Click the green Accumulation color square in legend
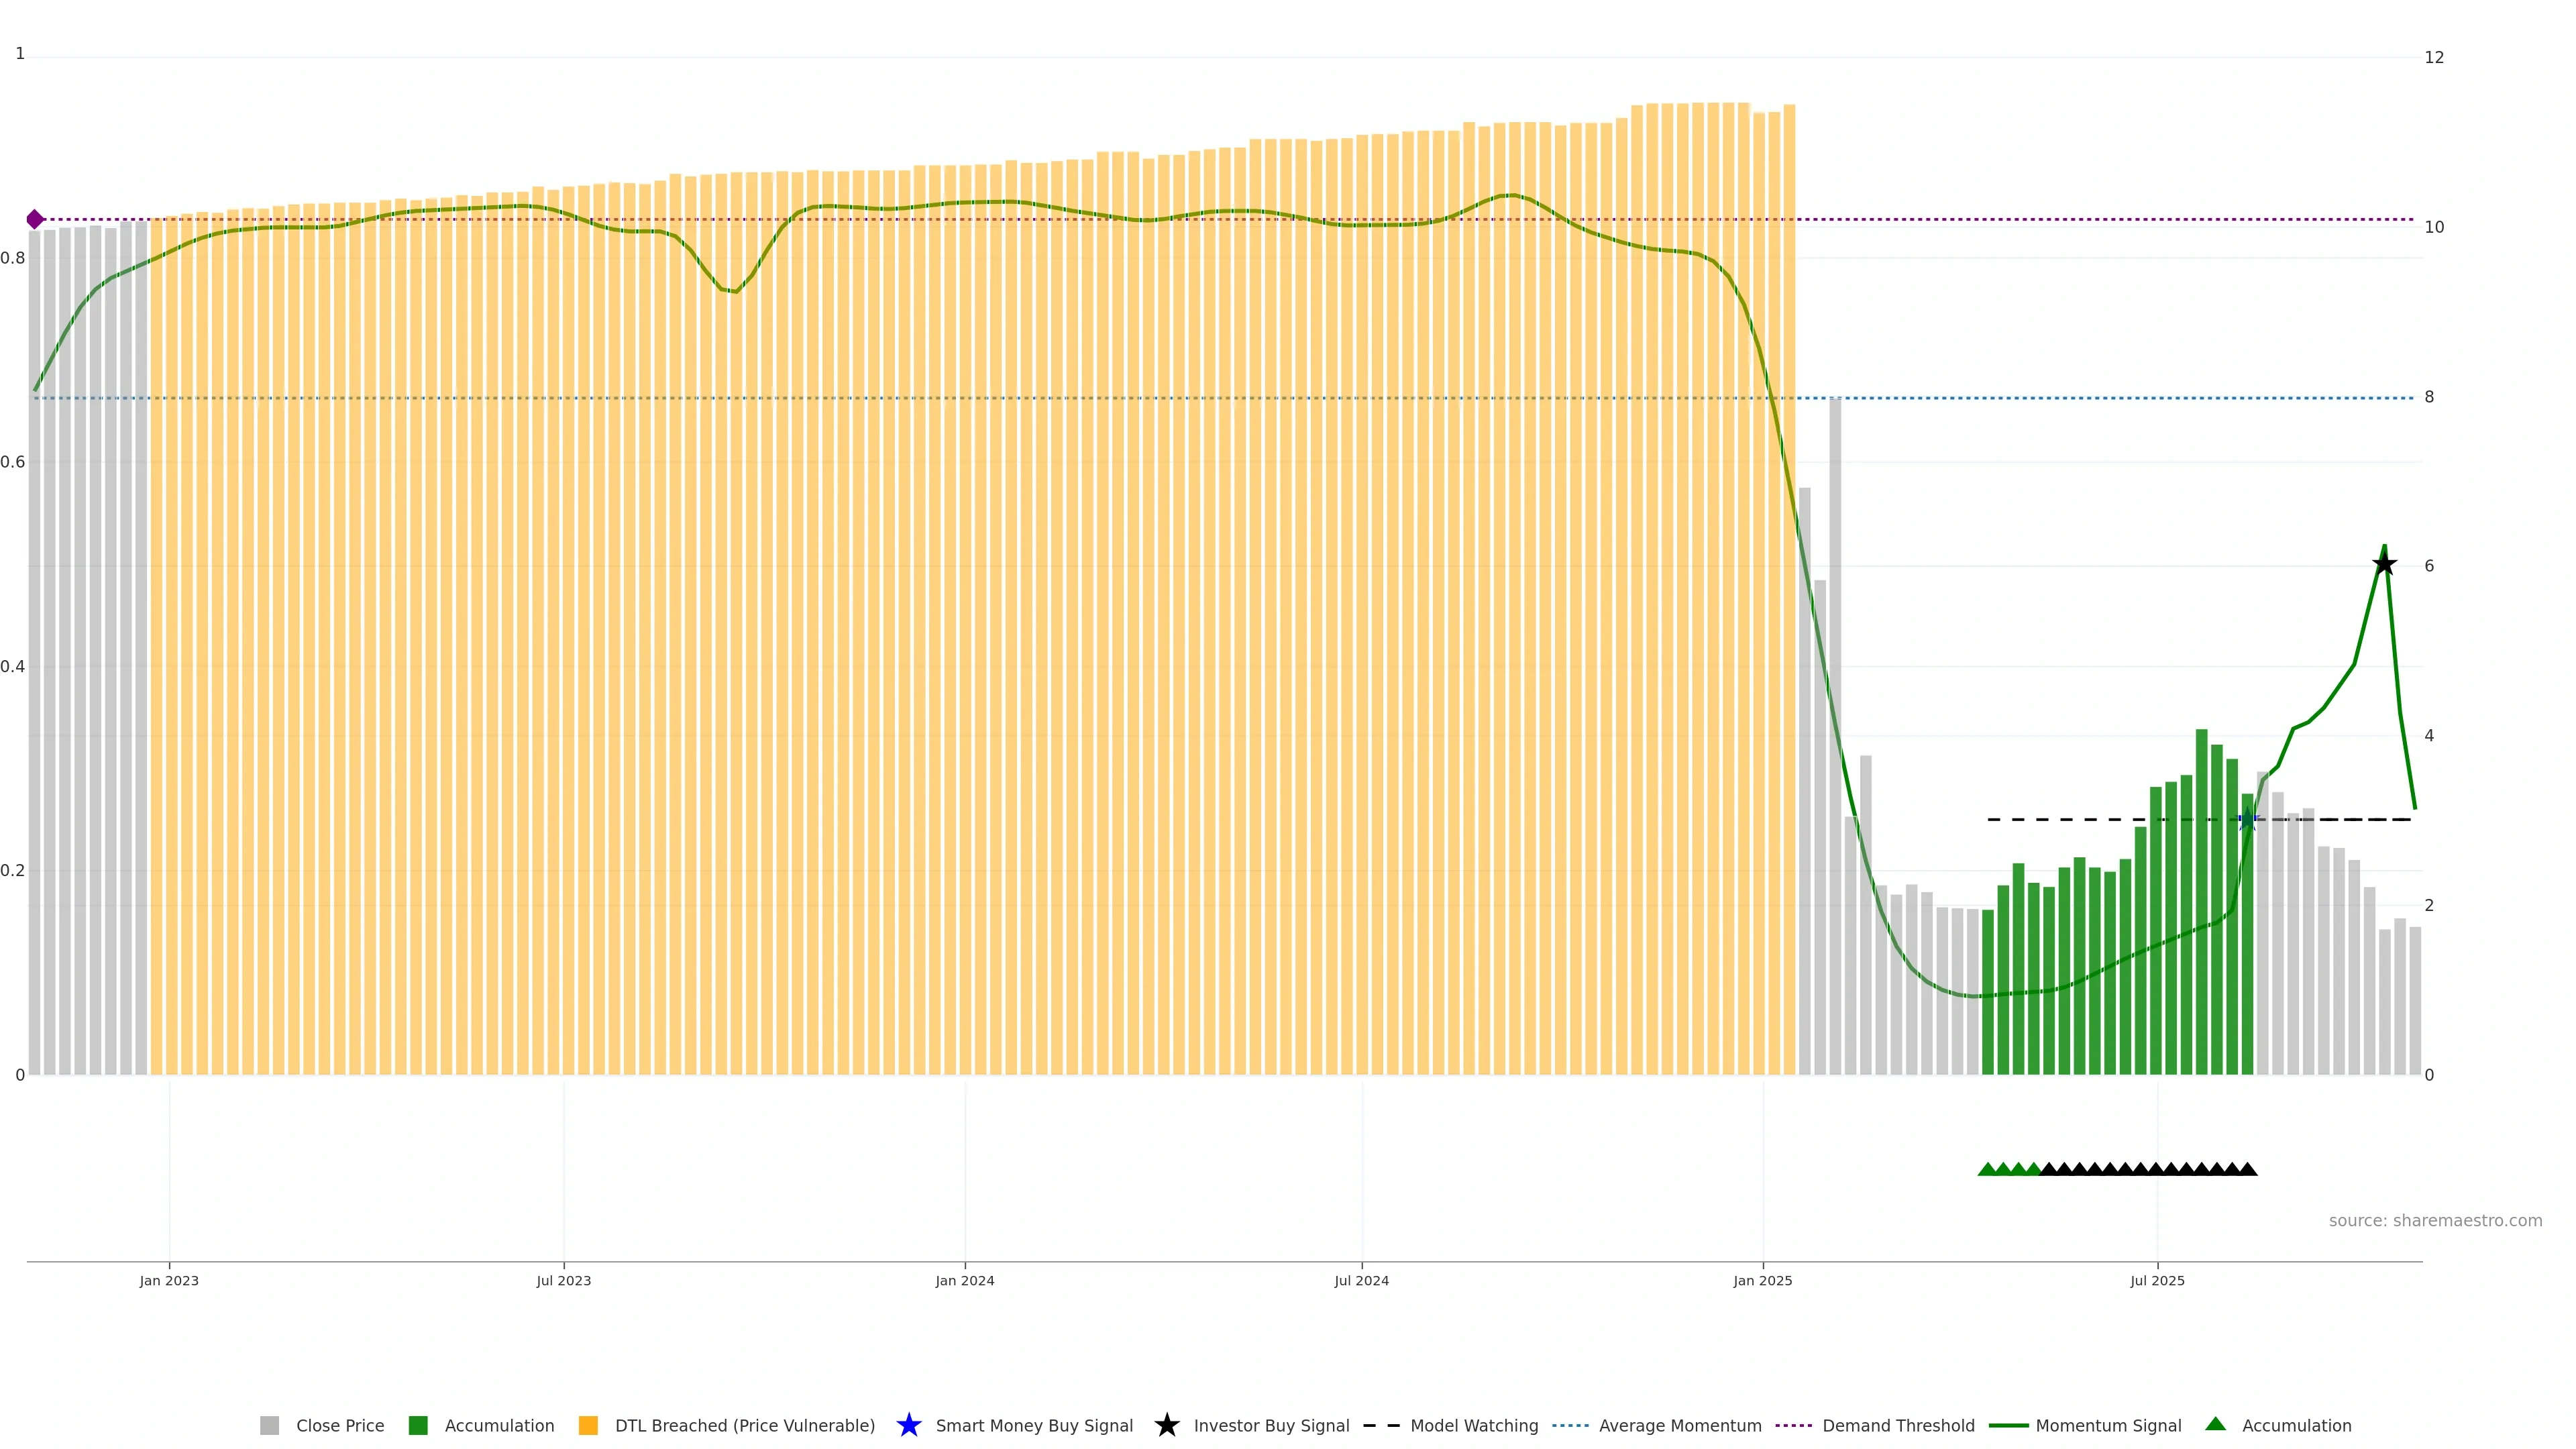Viewport: 2576px width, 1449px height. 418,1425
